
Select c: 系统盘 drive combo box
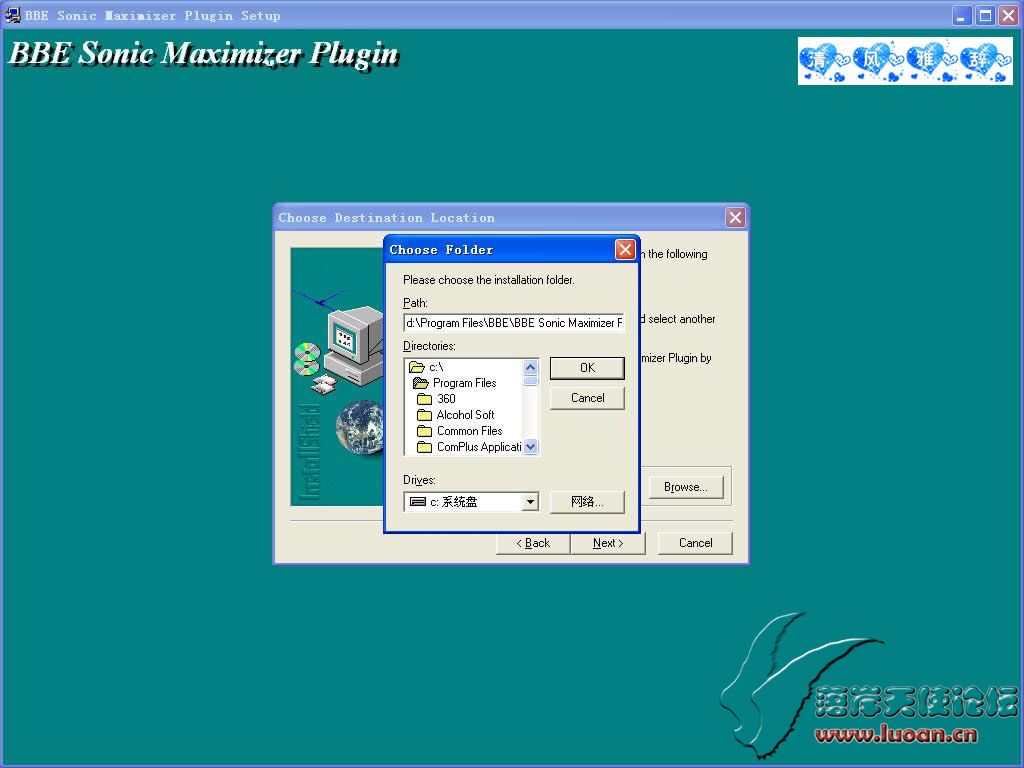[471, 502]
